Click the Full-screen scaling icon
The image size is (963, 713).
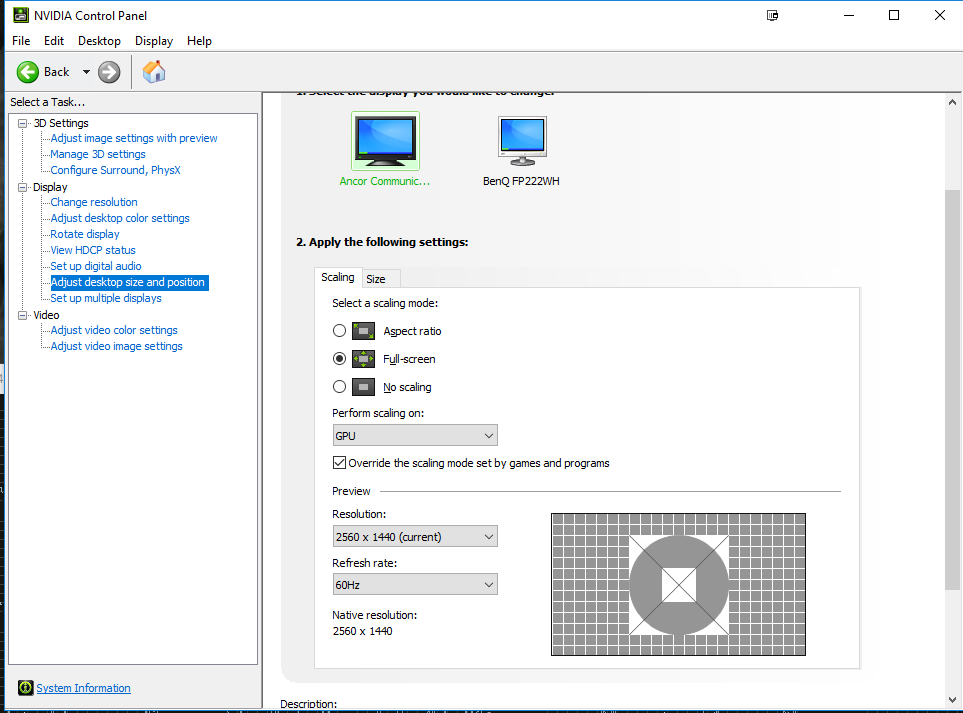click(363, 359)
